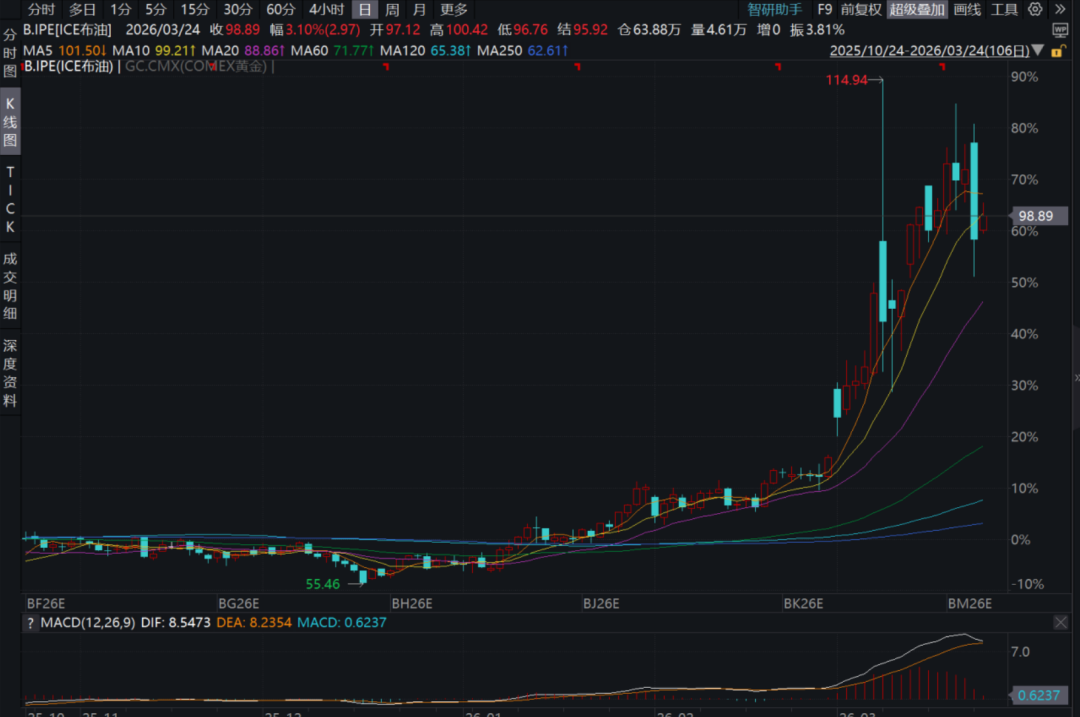Image resolution: width=1080 pixels, height=717 pixels.
Task: Click the 114.94 high price marker
Action: (845, 79)
